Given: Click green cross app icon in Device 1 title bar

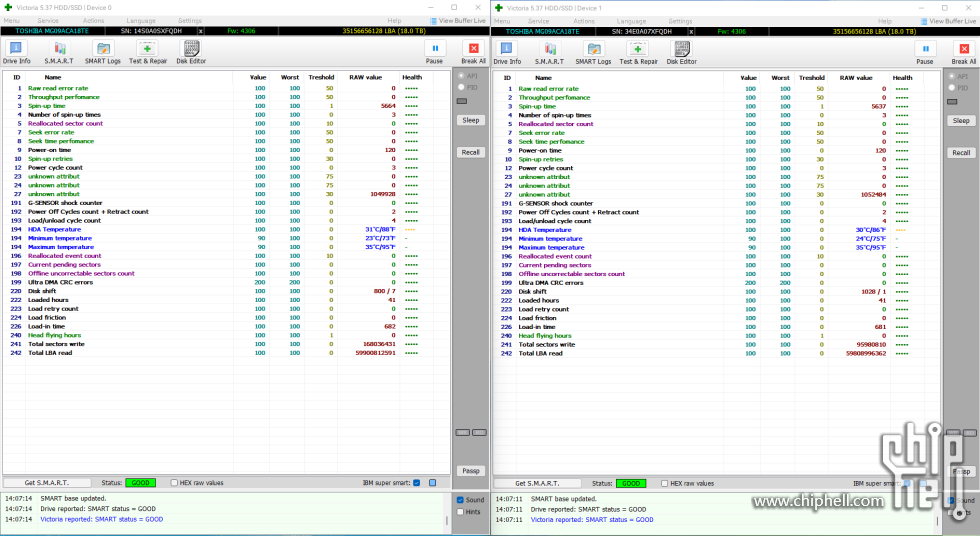Looking at the screenshot, I should click(x=499, y=8).
